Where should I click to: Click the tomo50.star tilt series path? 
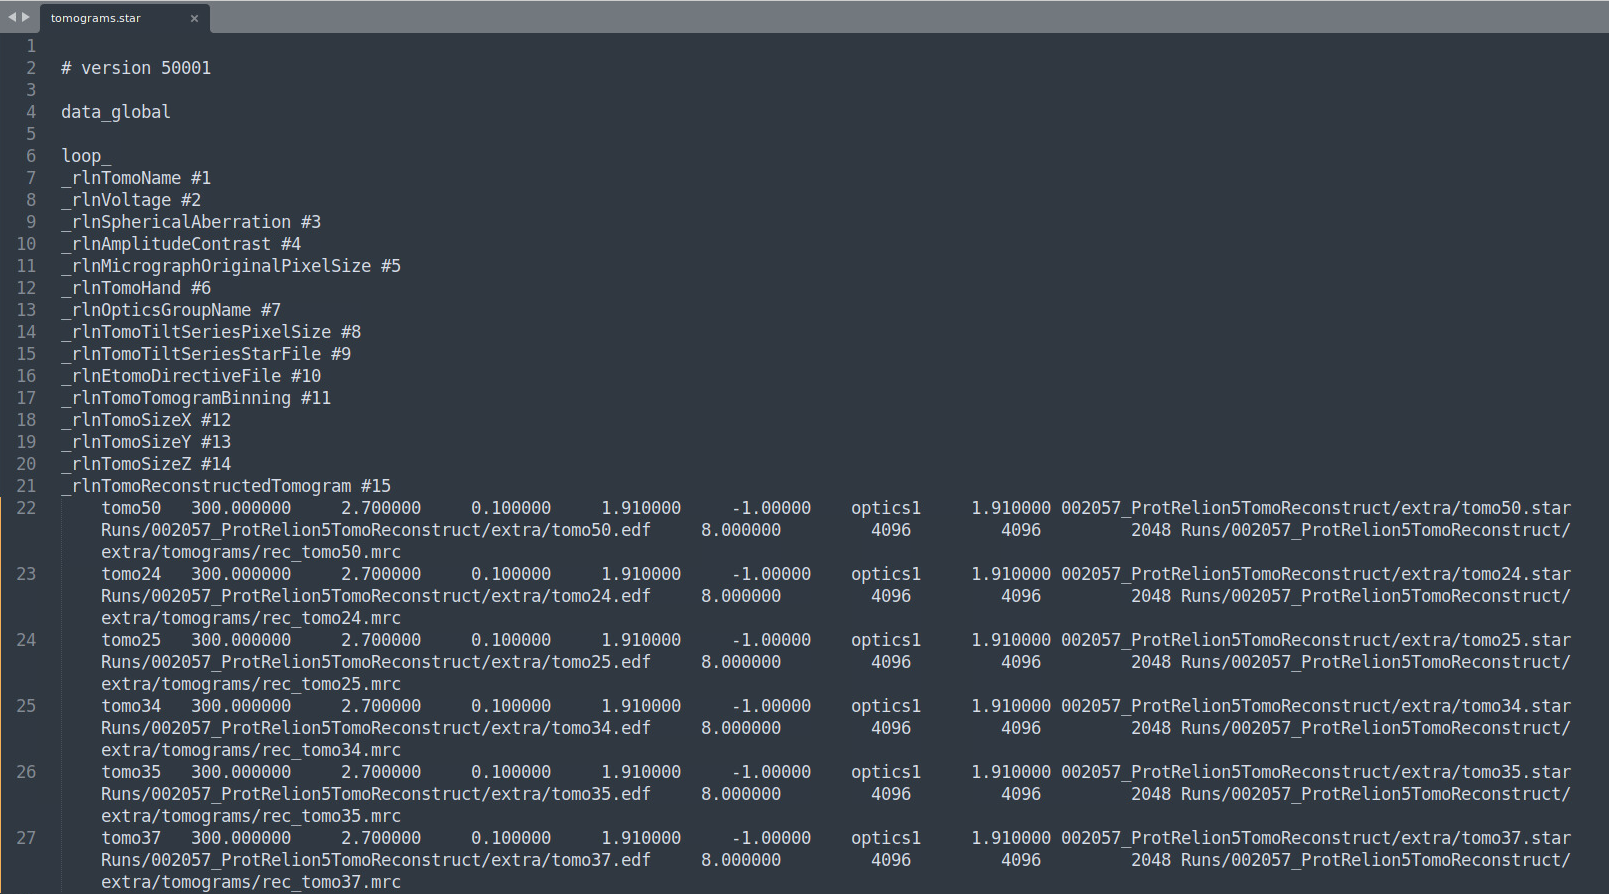point(1316,508)
